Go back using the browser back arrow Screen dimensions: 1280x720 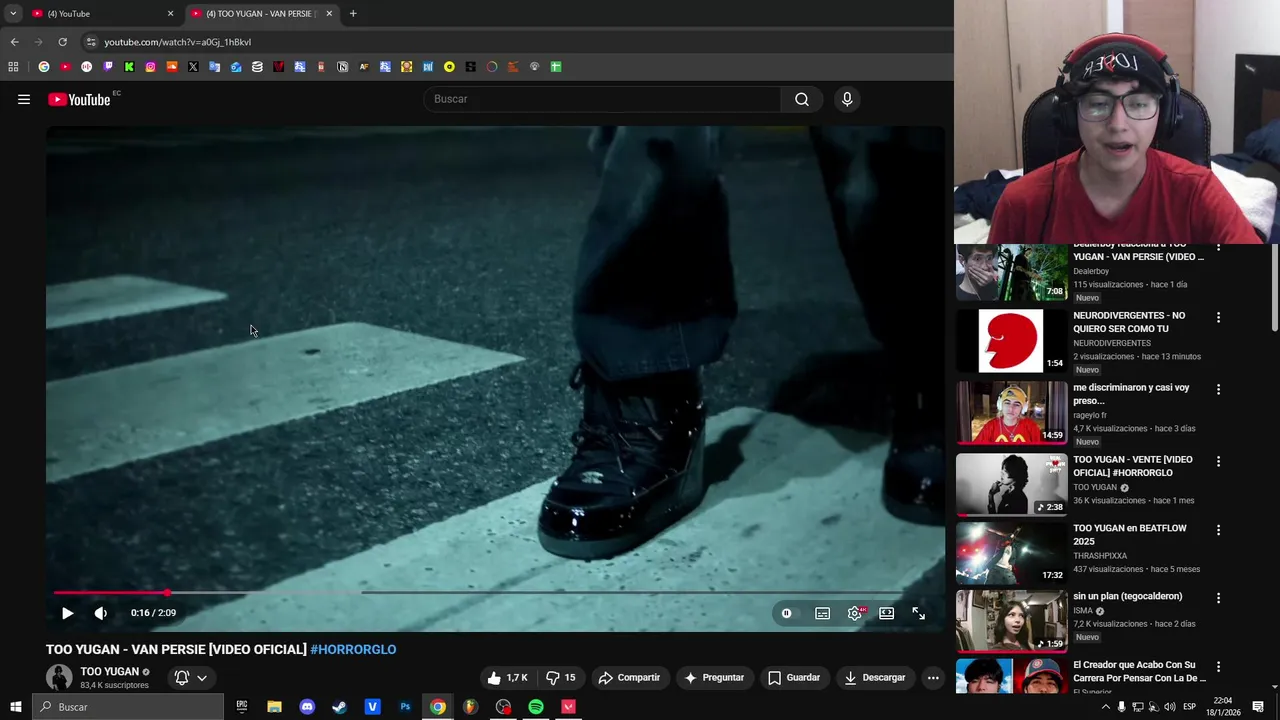(14, 42)
